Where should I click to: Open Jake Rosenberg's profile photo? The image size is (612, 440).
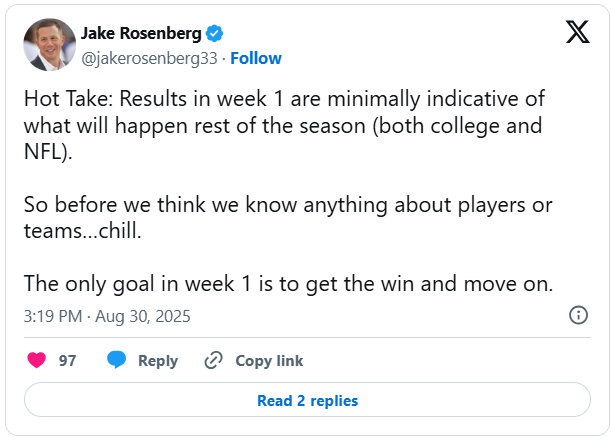coord(49,45)
